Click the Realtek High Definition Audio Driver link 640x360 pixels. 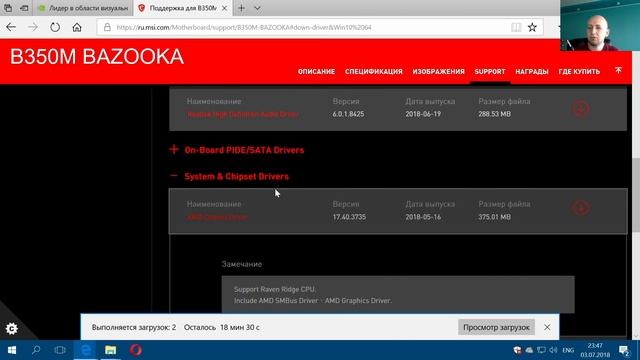coord(243,114)
